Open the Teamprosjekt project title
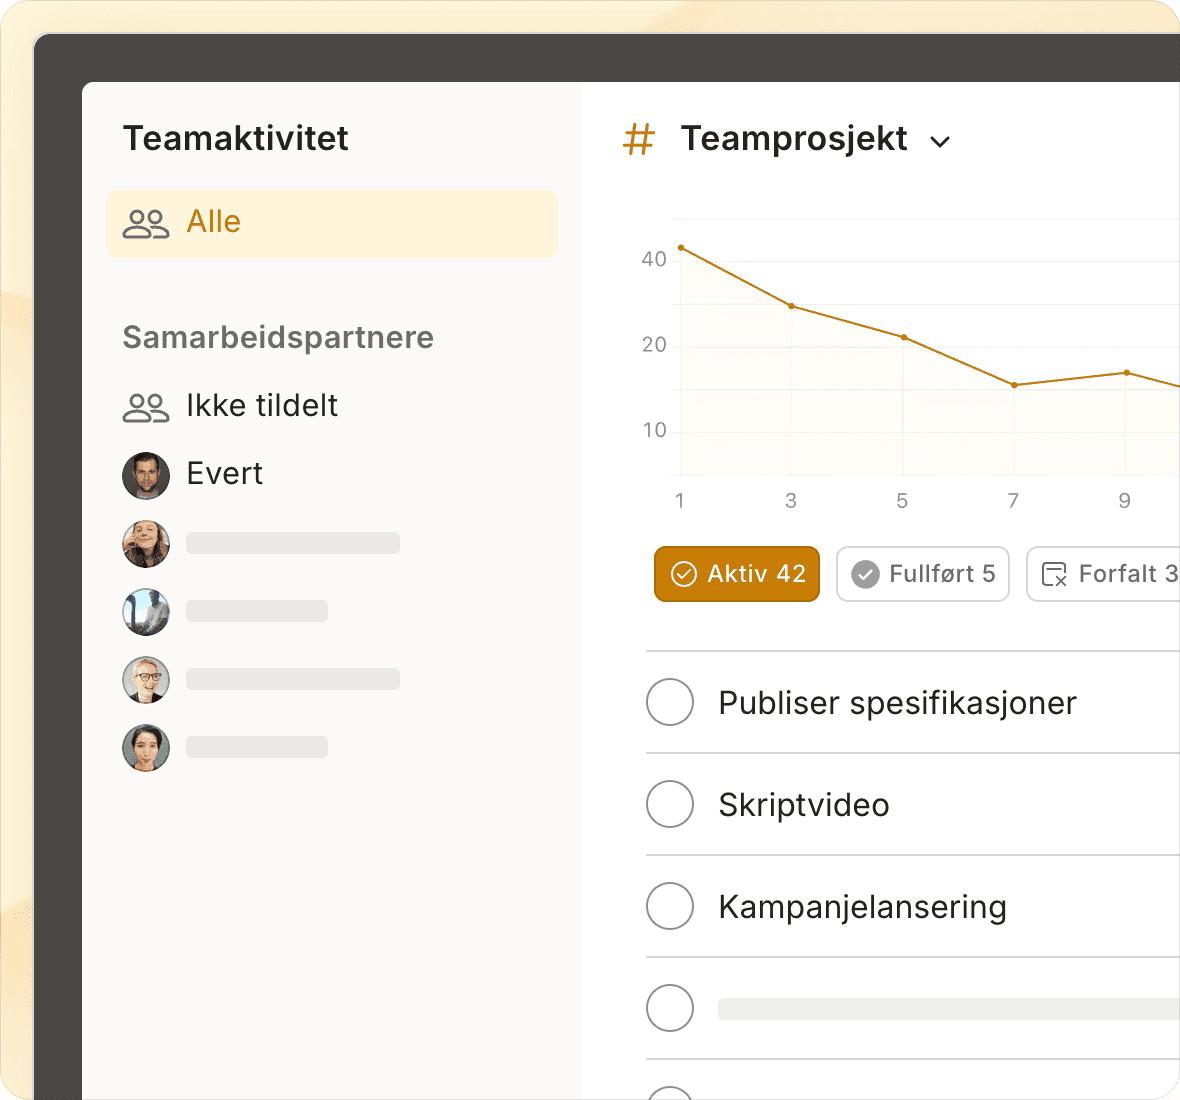The width and height of the screenshot is (1180, 1100). [x=794, y=139]
